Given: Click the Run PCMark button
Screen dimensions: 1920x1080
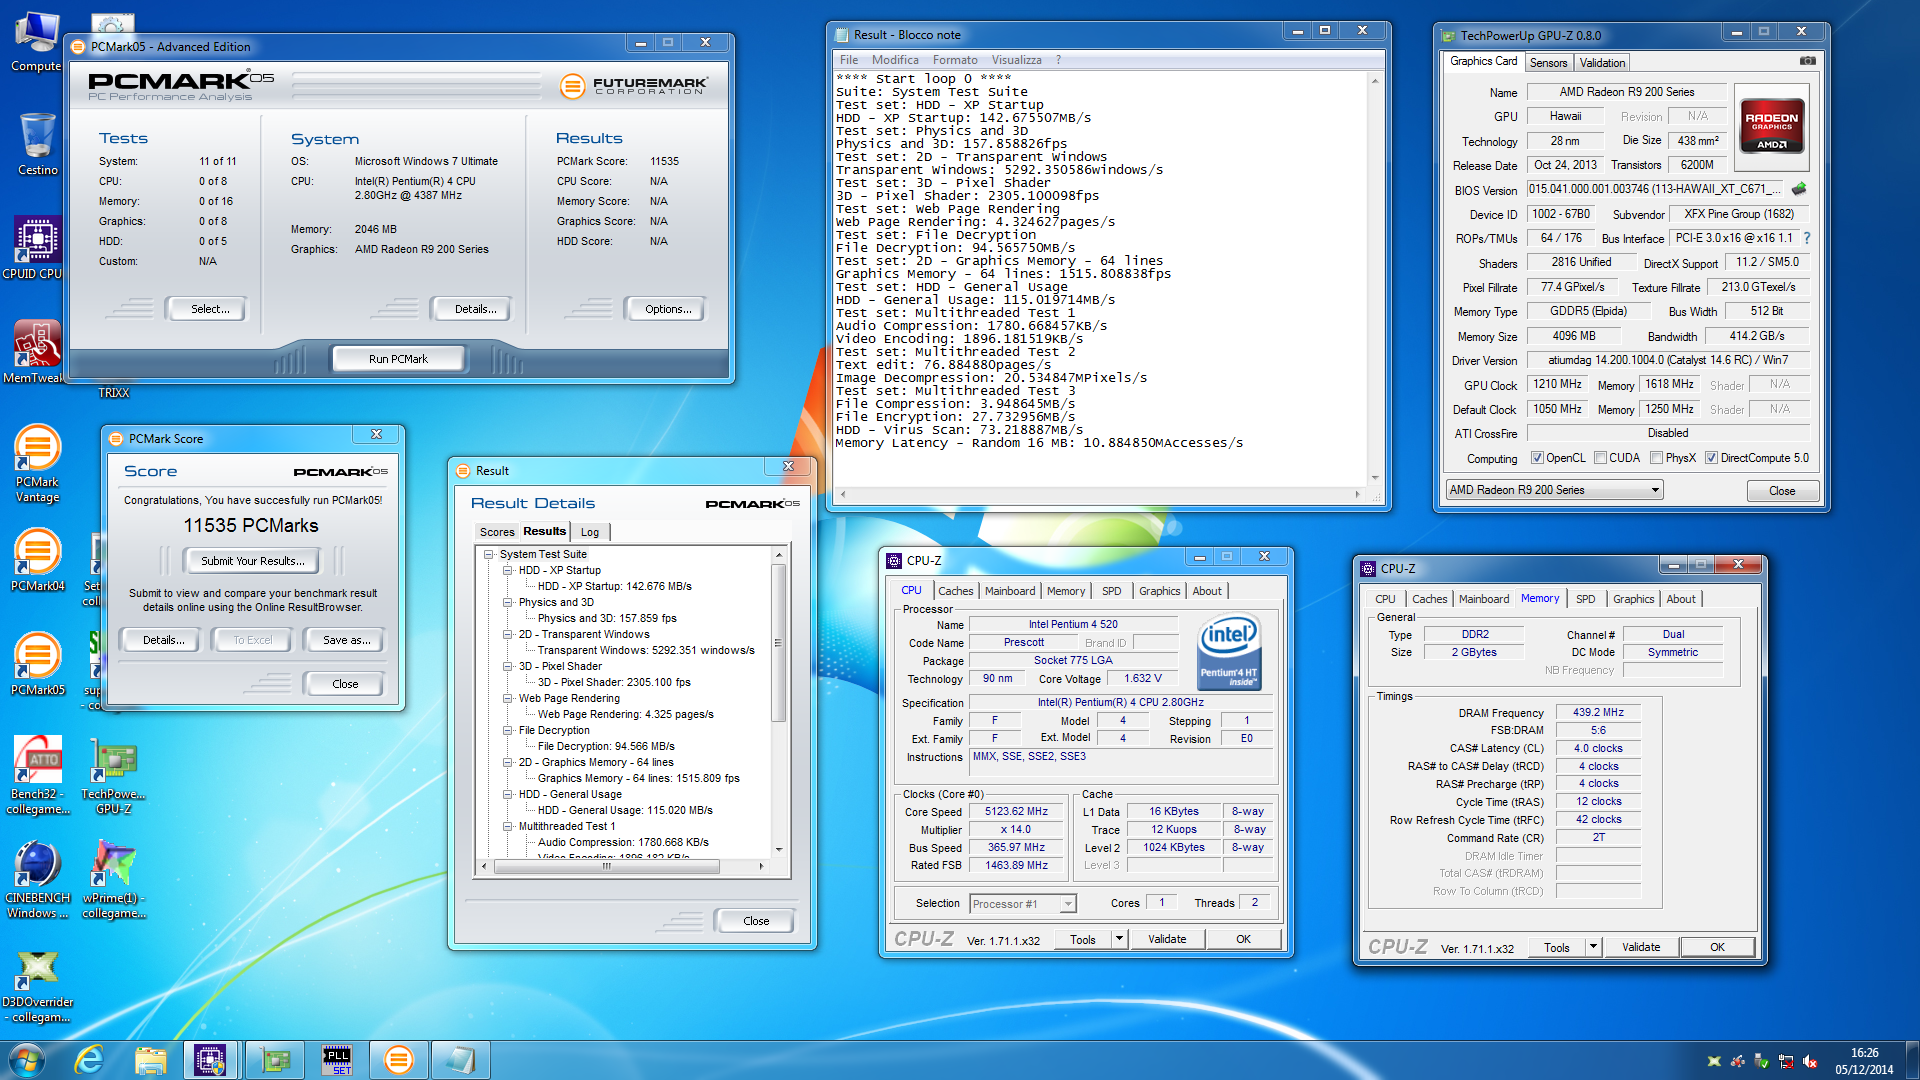Looking at the screenshot, I should 398,359.
